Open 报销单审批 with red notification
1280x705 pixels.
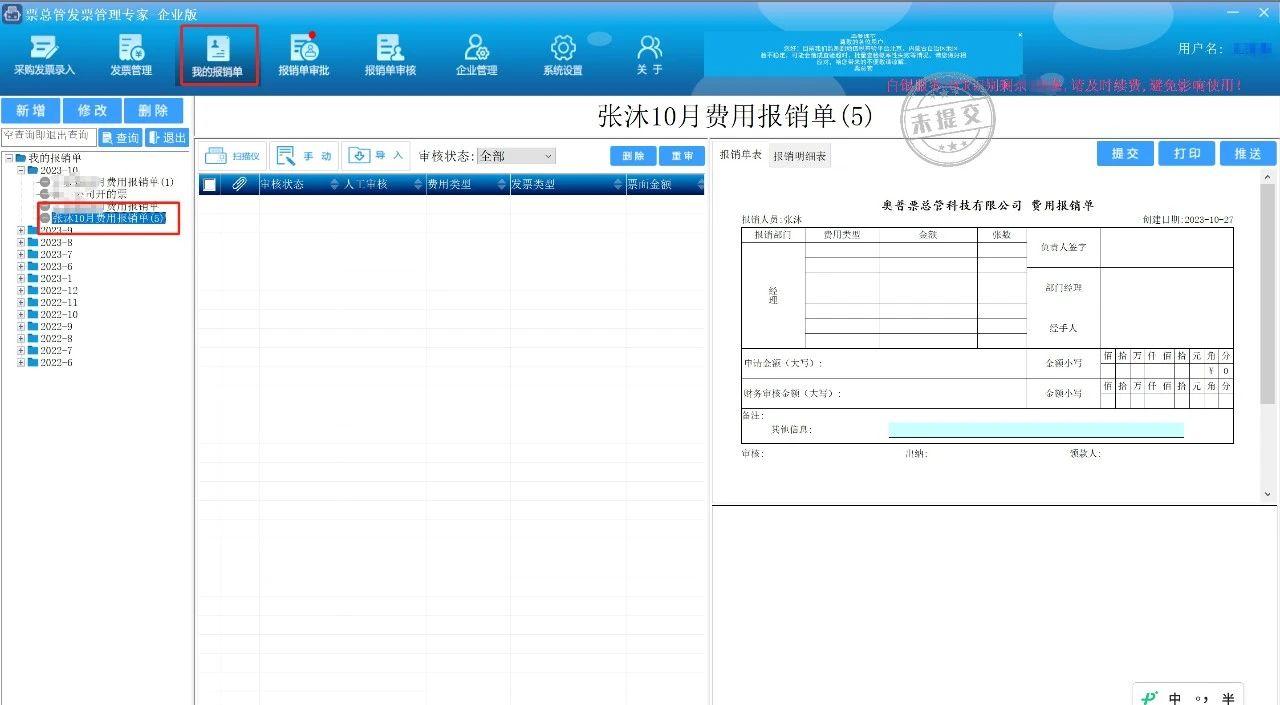point(303,56)
